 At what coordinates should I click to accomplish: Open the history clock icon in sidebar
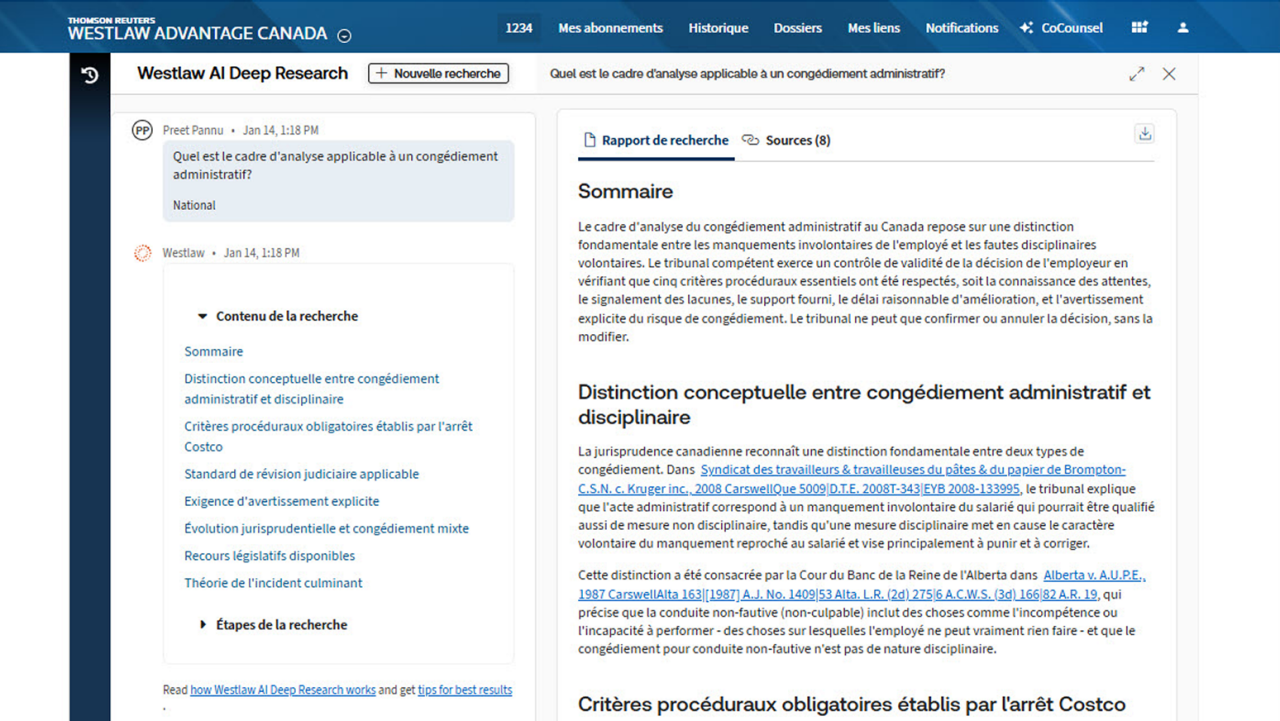tap(89, 76)
